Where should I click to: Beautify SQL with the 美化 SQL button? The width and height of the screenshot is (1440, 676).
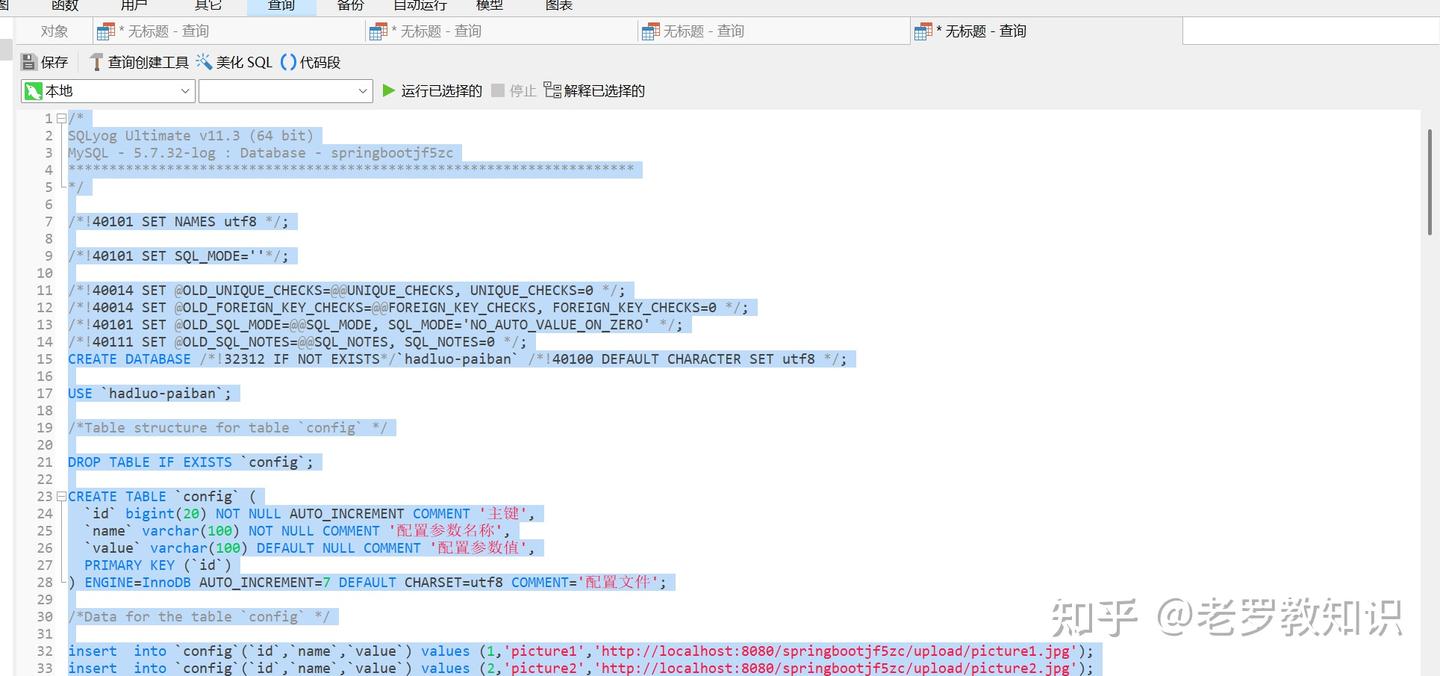click(234, 62)
